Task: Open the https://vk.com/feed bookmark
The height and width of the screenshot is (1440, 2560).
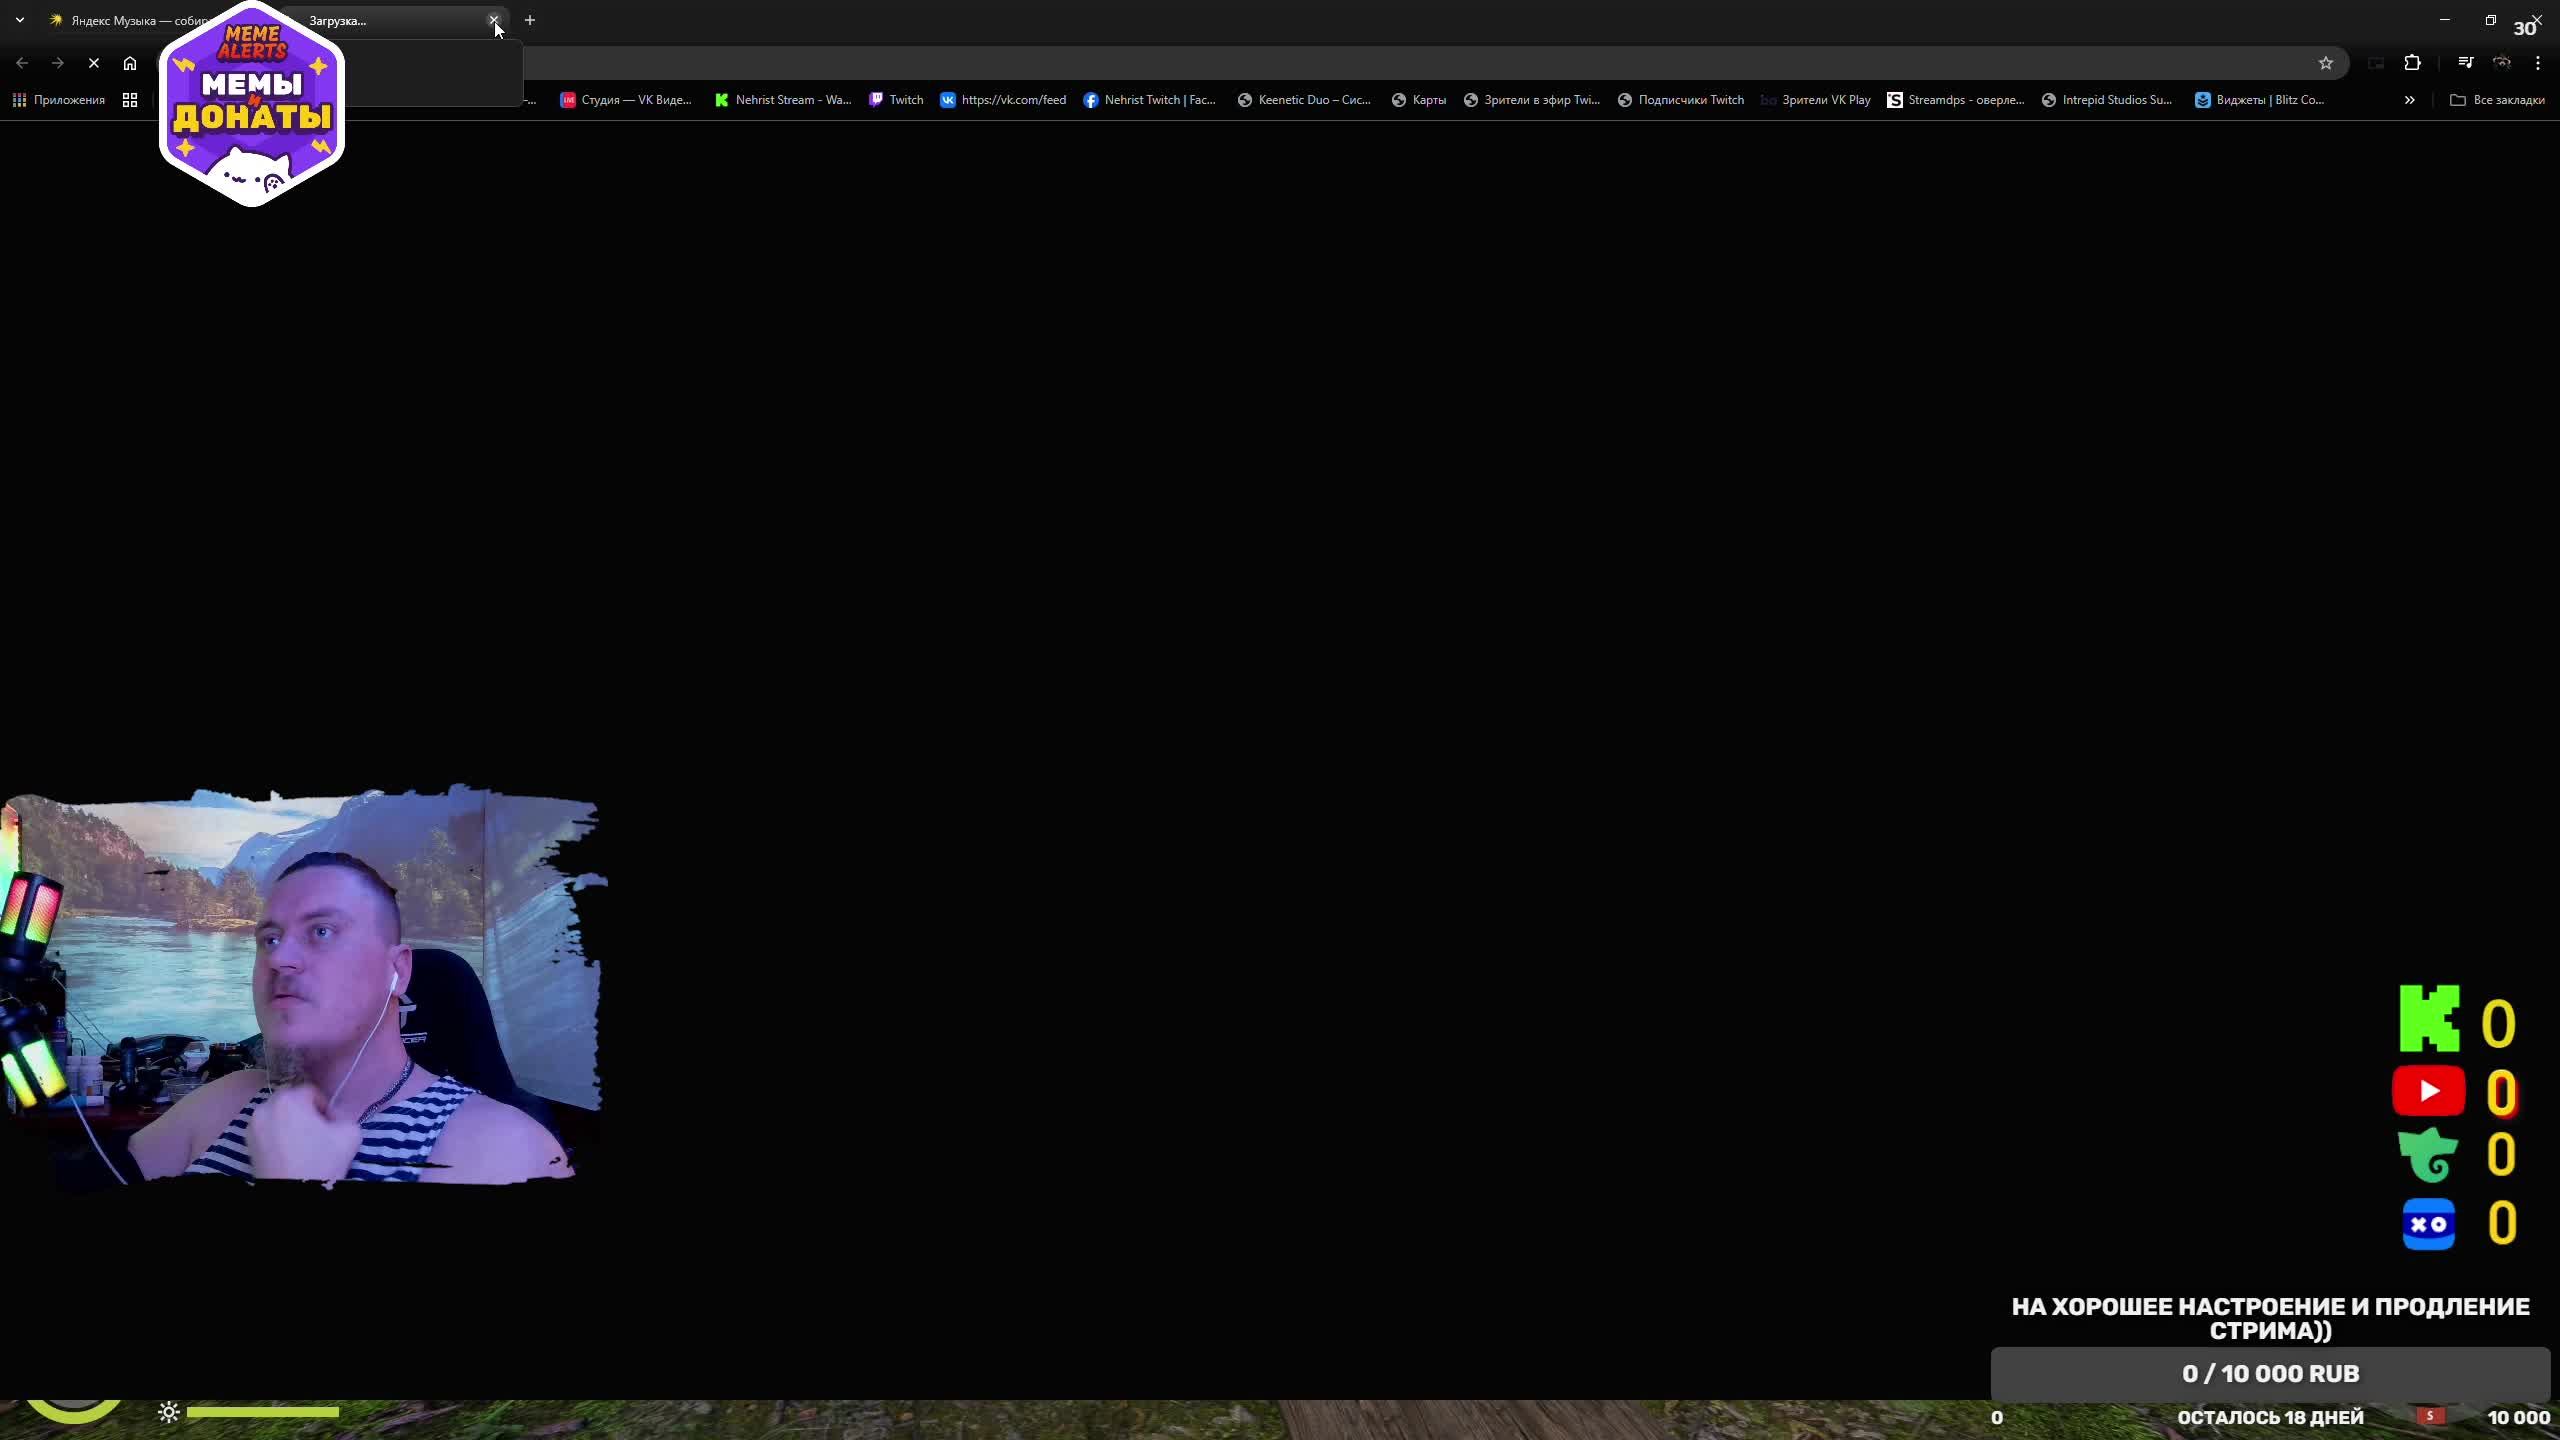Action: tap(1003, 100)
